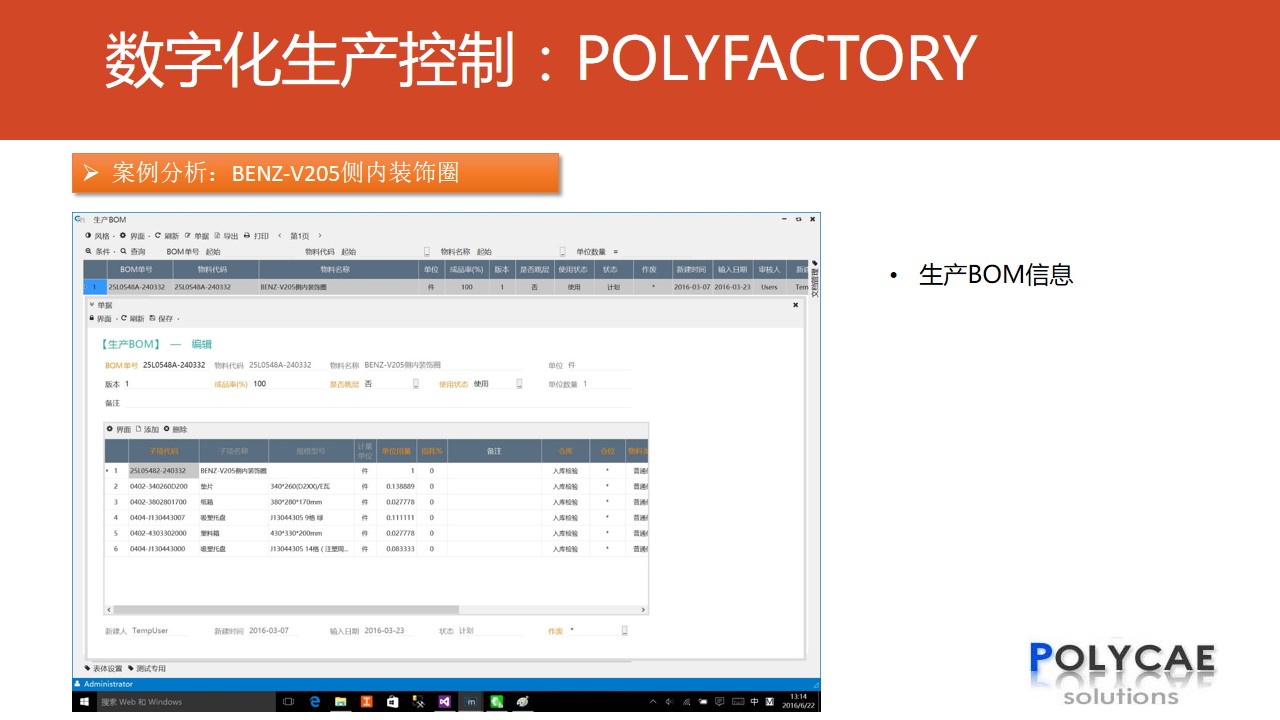Click 添加 to add a sub-item row
The height and width of the screenshot is (720, 1280).
147,429
